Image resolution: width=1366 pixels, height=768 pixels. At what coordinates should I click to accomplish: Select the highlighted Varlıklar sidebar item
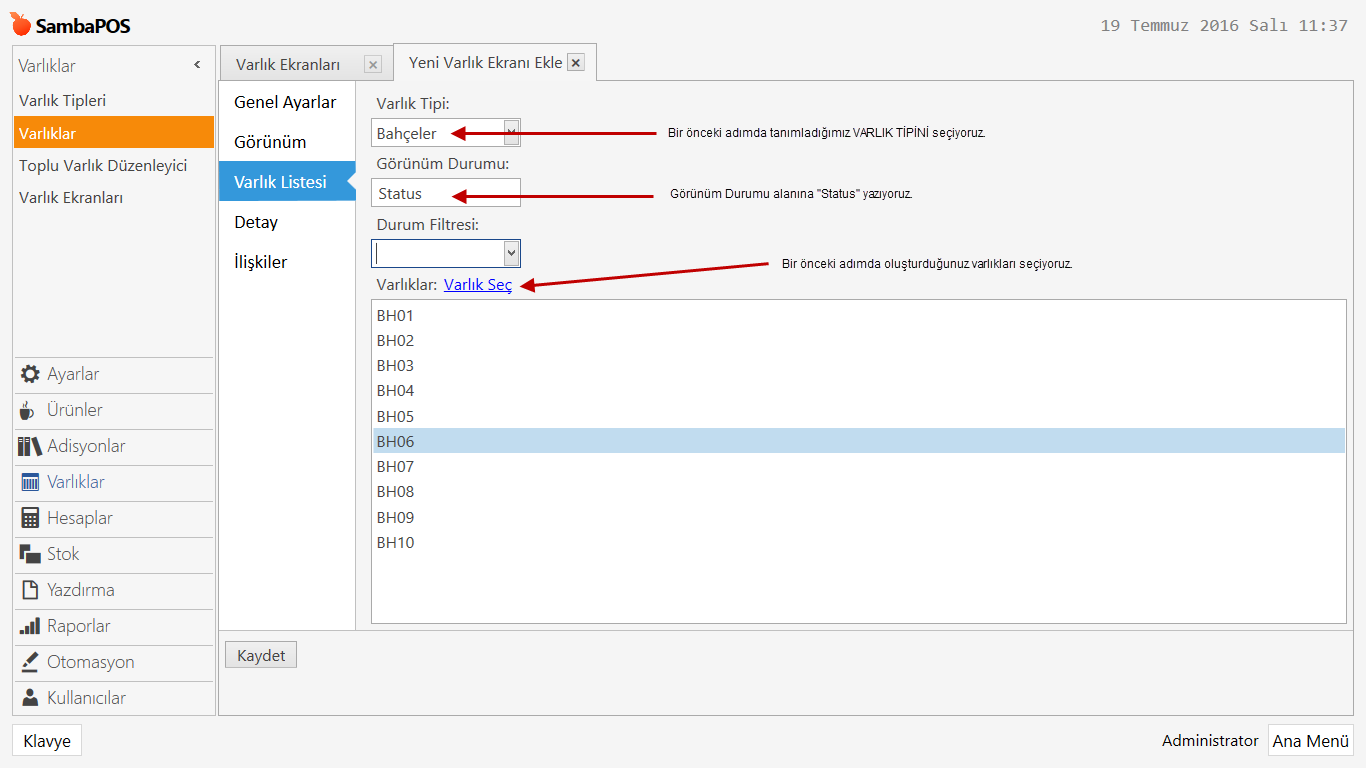tap(114, 133)
